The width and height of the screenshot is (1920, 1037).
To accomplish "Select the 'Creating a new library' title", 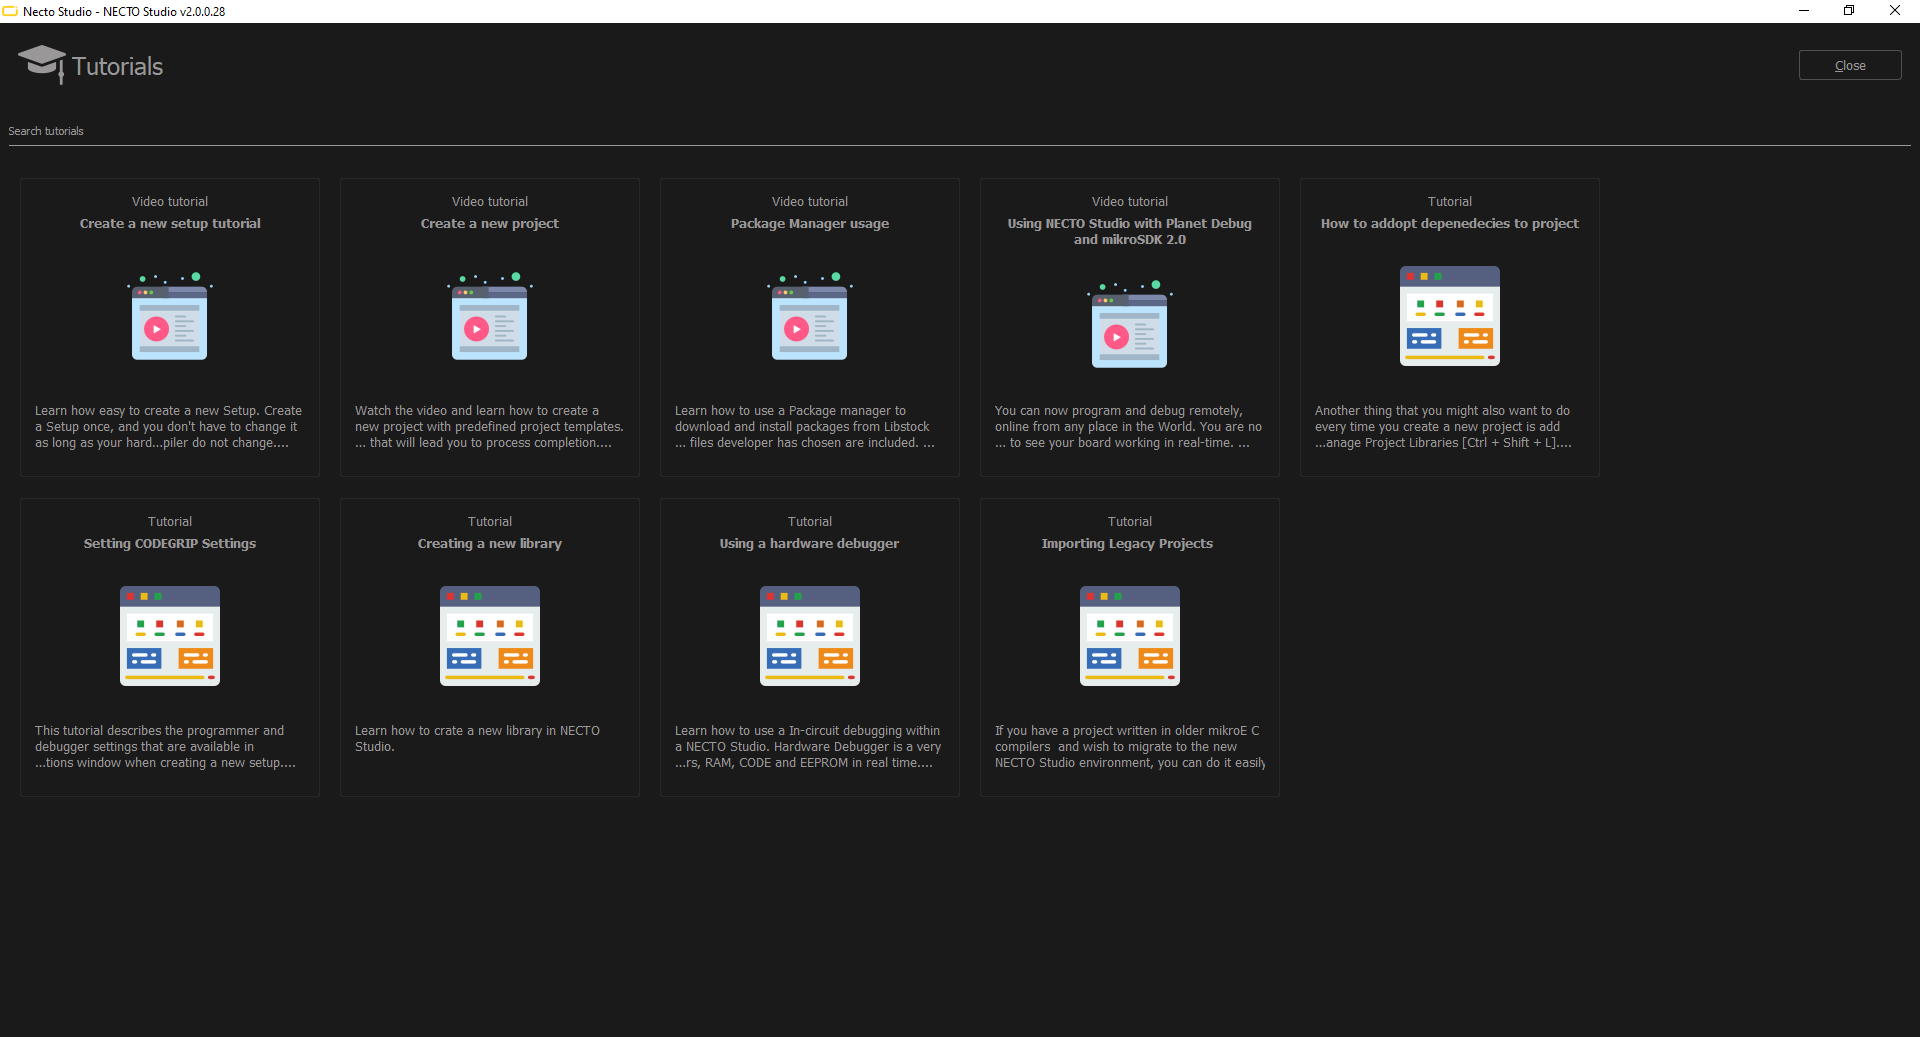I will [x=490, y=544].
